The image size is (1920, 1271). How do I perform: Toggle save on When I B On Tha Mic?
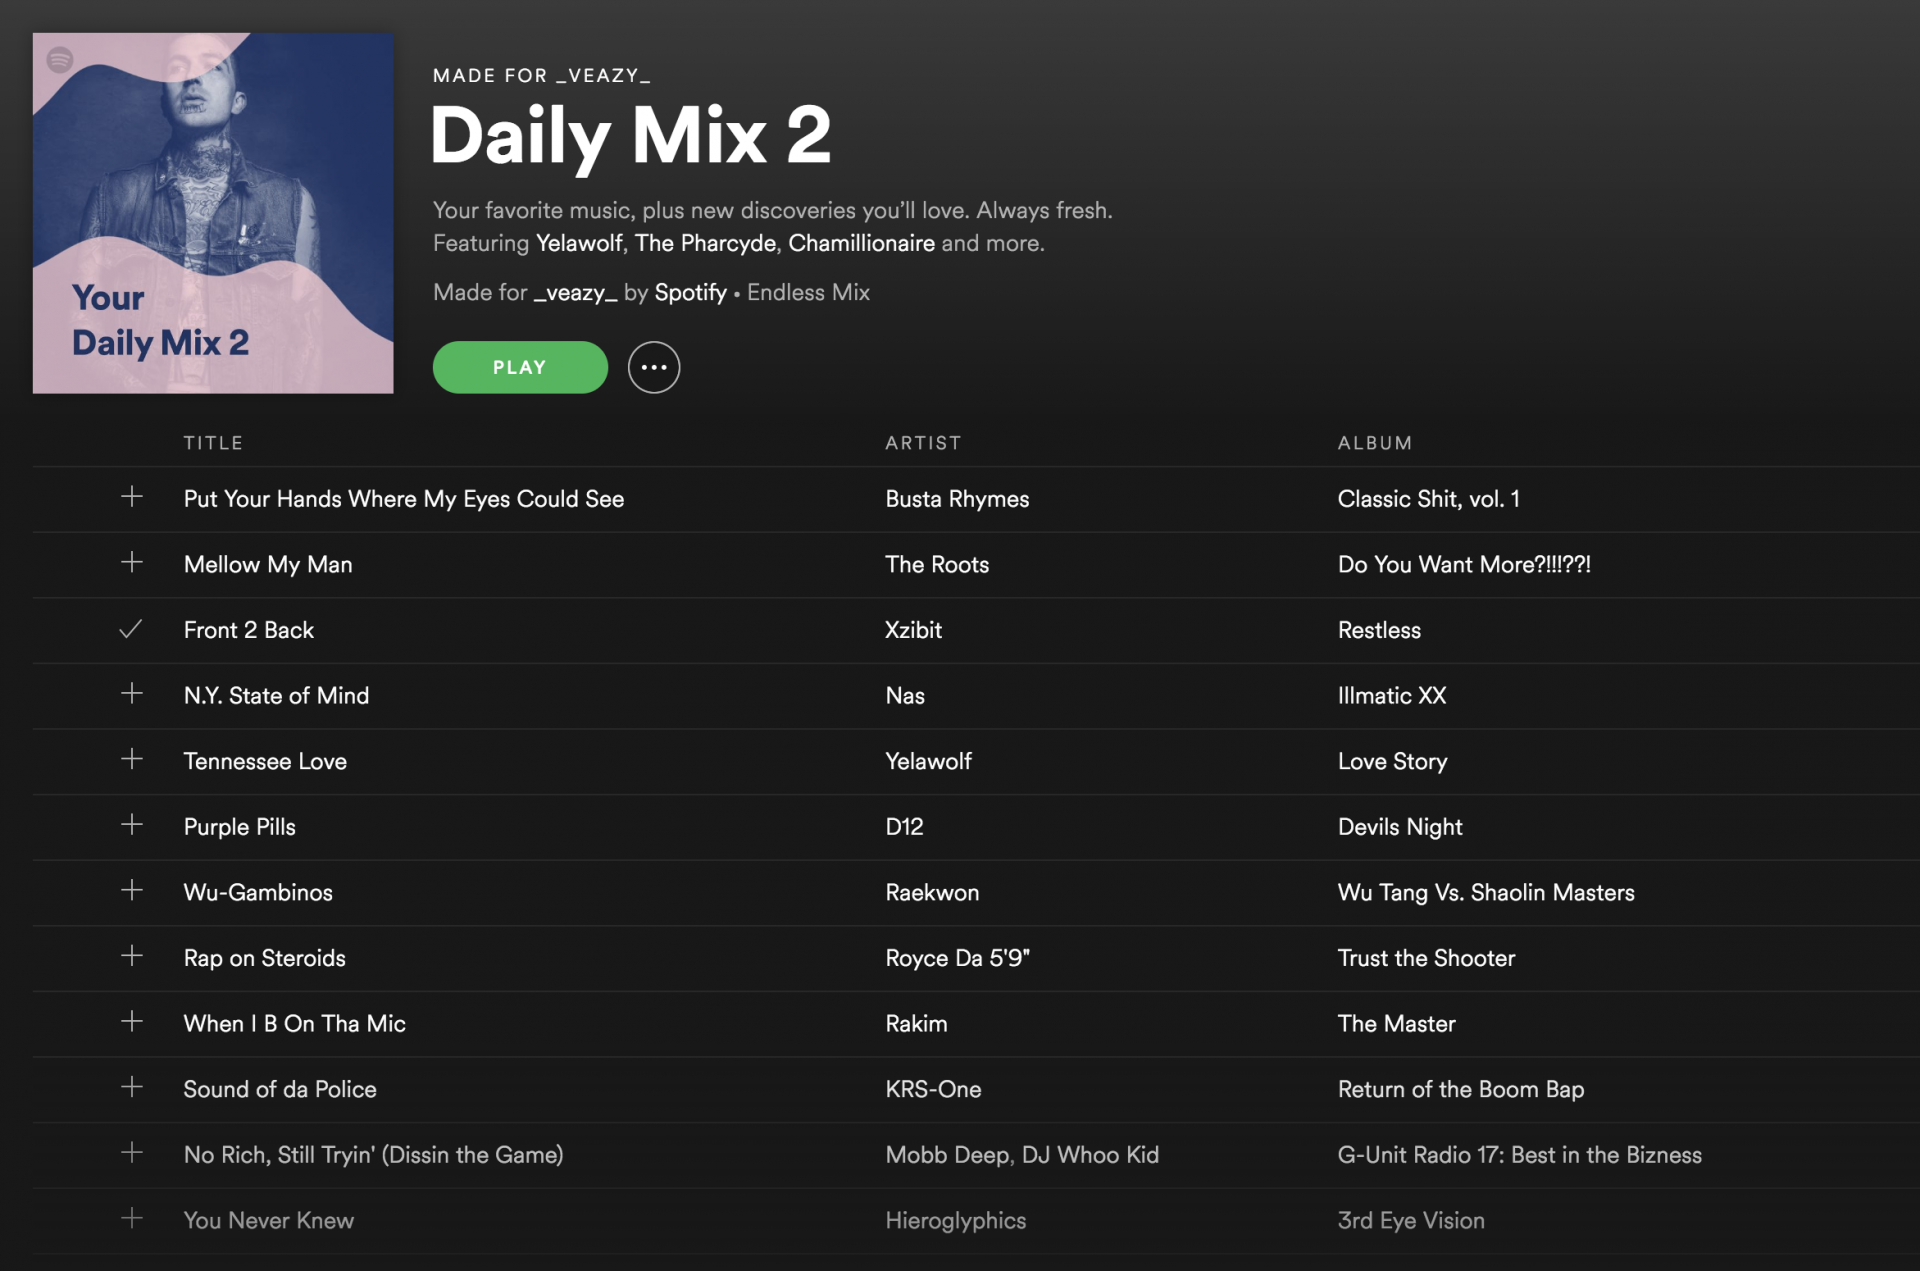coord(131,1021)
